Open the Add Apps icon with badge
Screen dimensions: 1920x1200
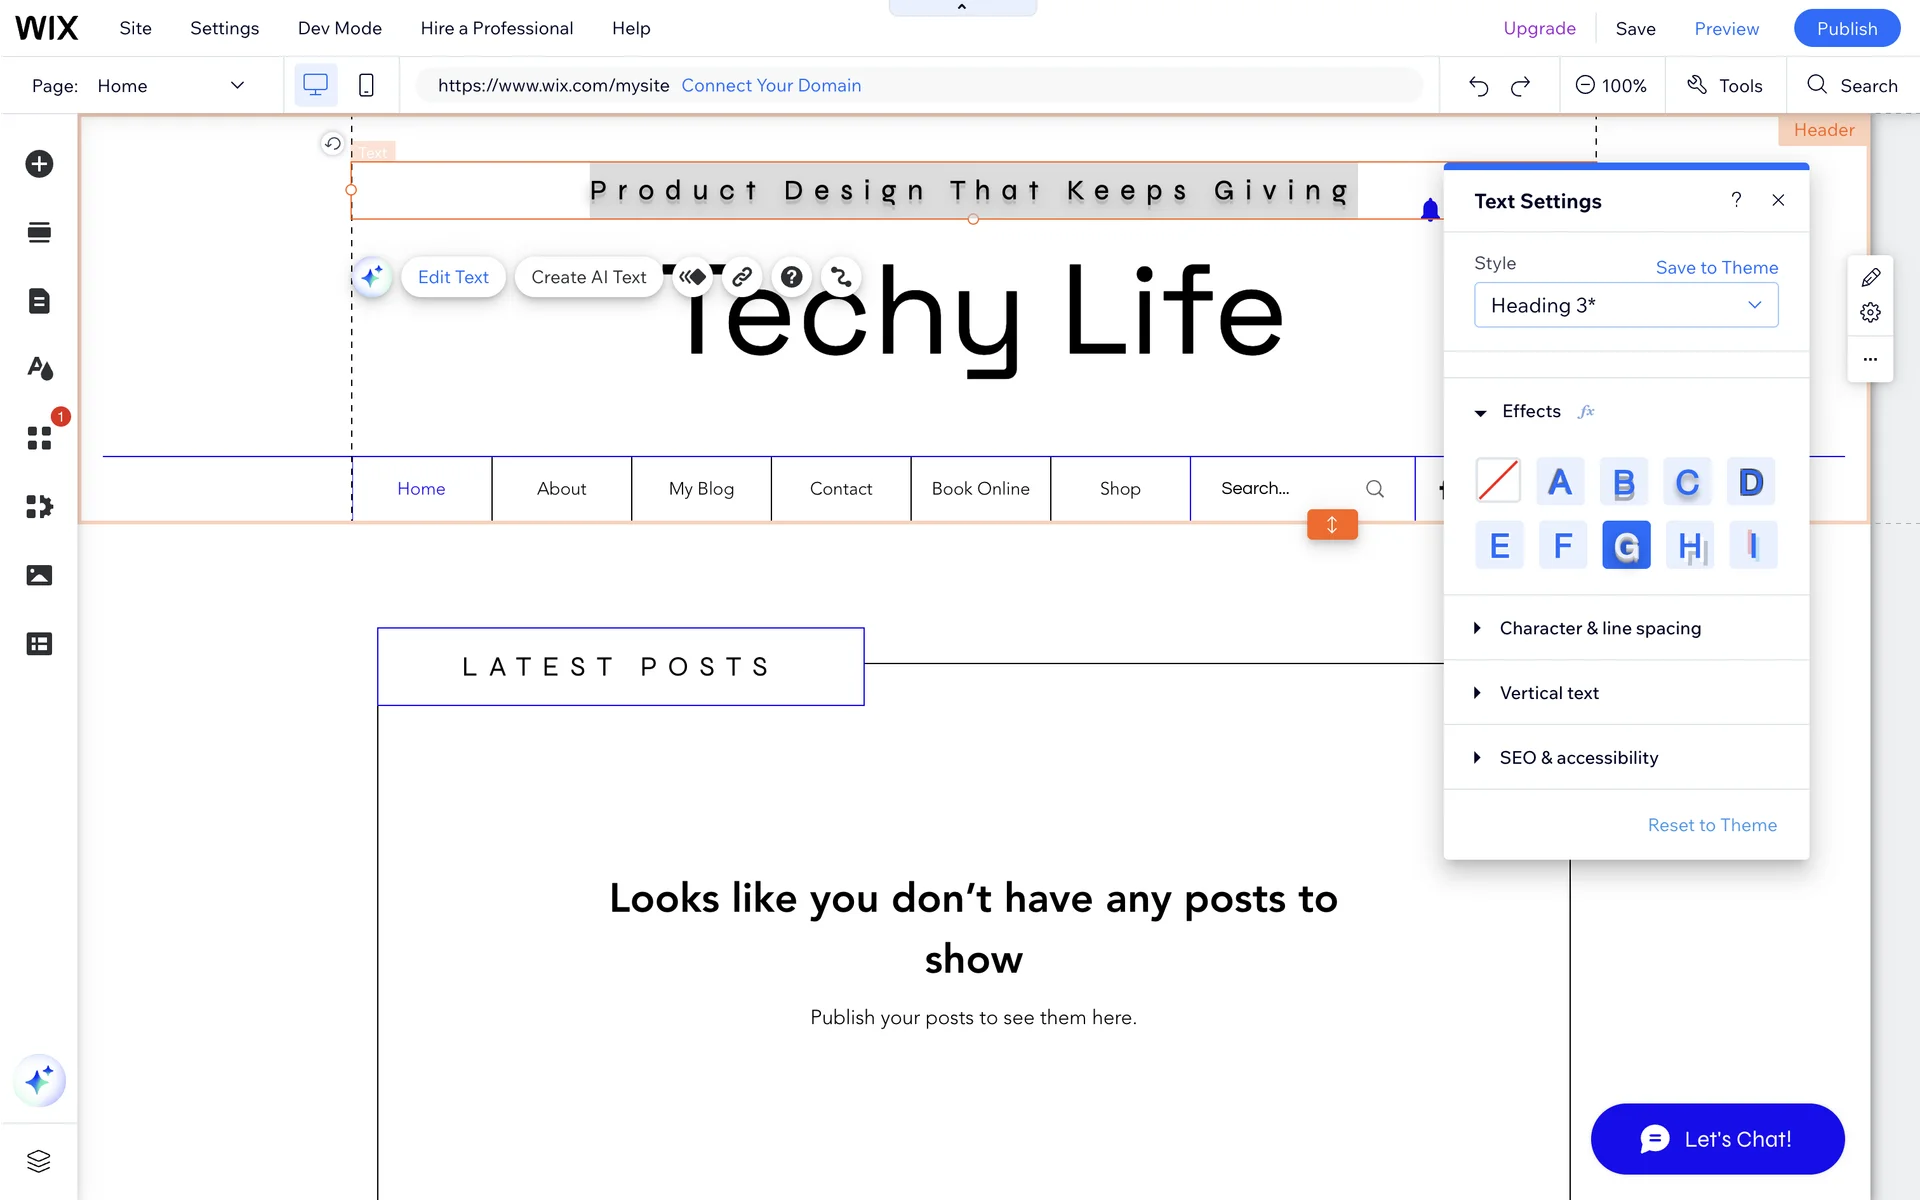[39, 438]
